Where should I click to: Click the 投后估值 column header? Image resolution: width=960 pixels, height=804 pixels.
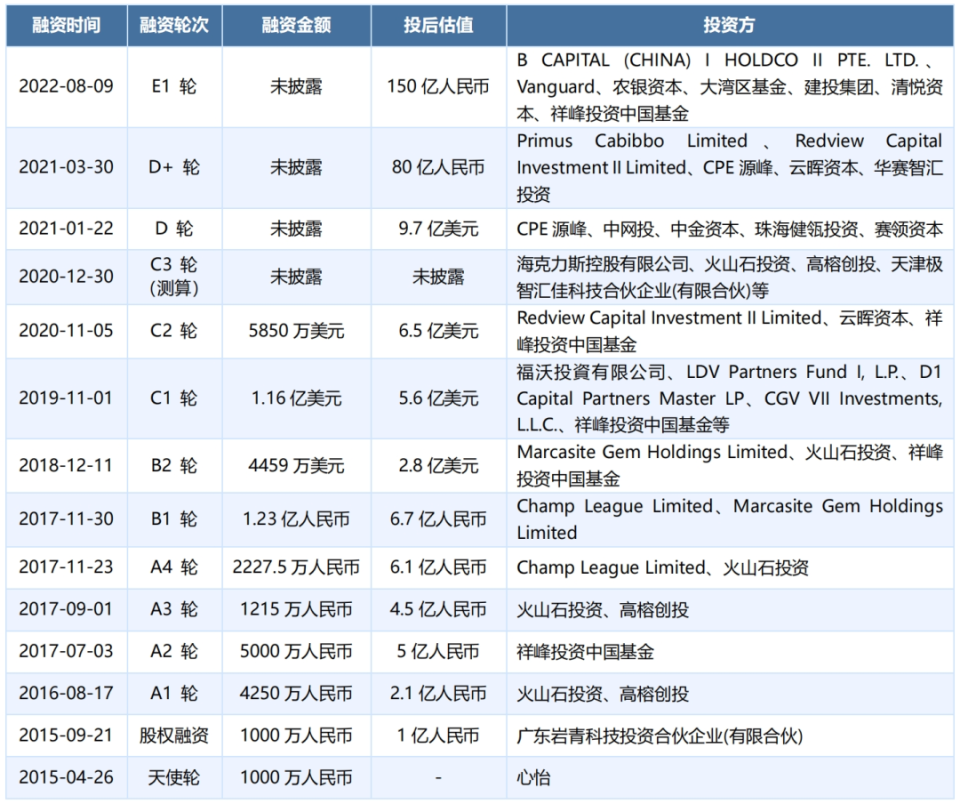pyautogui.click(x=438, y=26)
